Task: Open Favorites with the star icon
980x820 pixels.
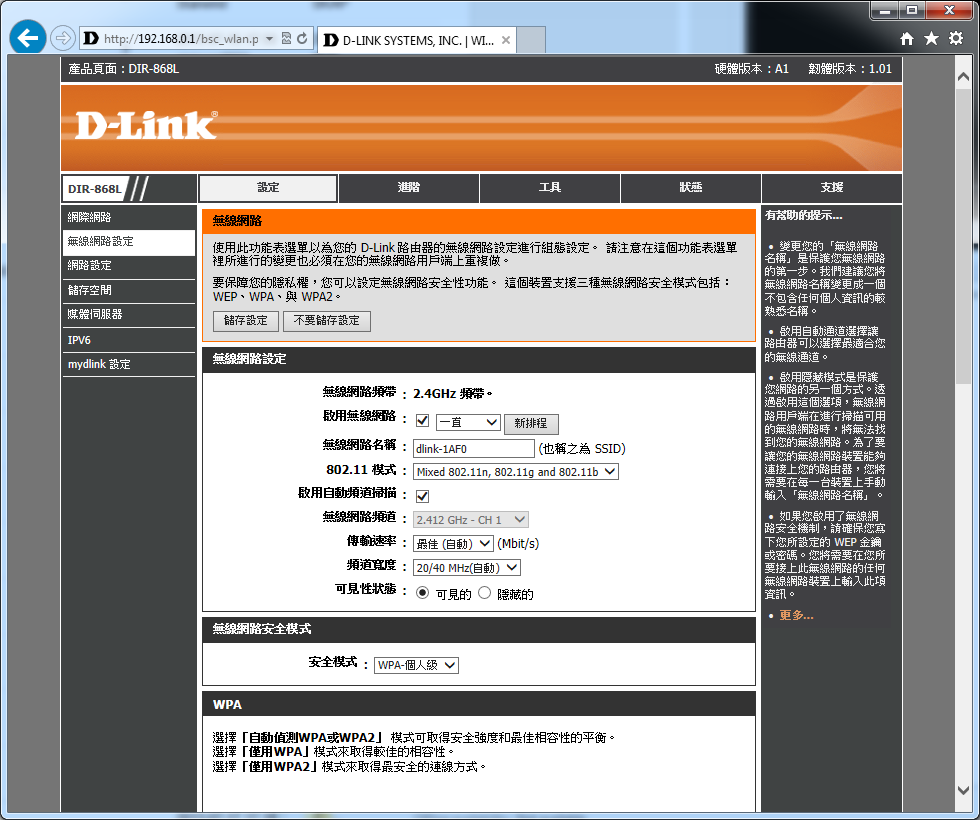Action: 931,38
